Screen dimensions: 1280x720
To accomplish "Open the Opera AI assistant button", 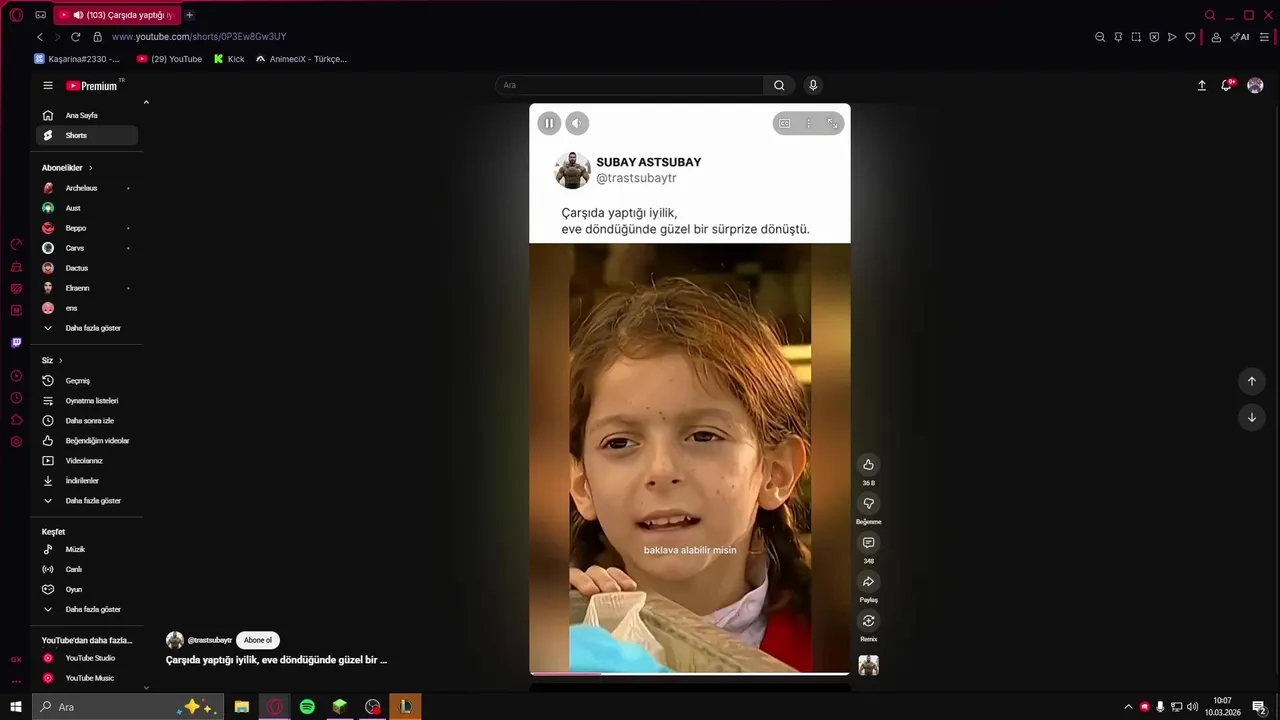I will 1240,37.
